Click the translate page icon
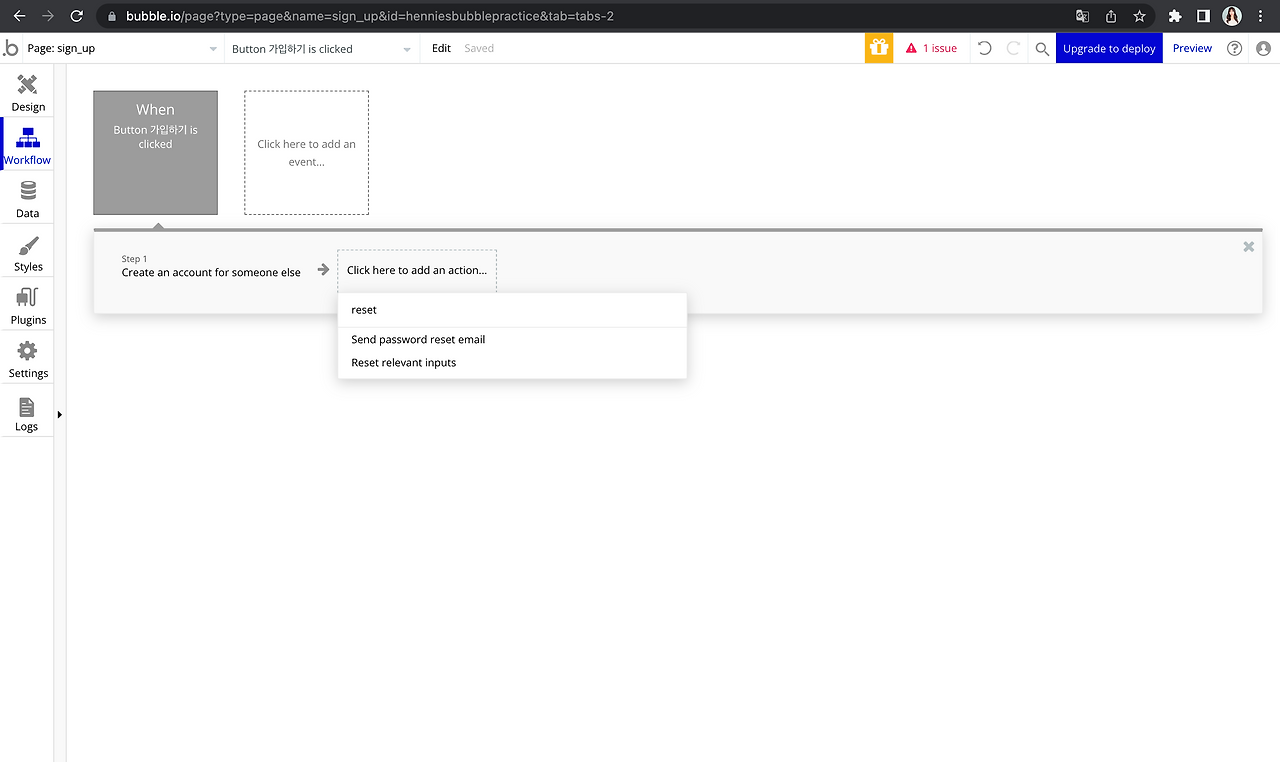1280x762 pixels. [x=1082, y=16]
